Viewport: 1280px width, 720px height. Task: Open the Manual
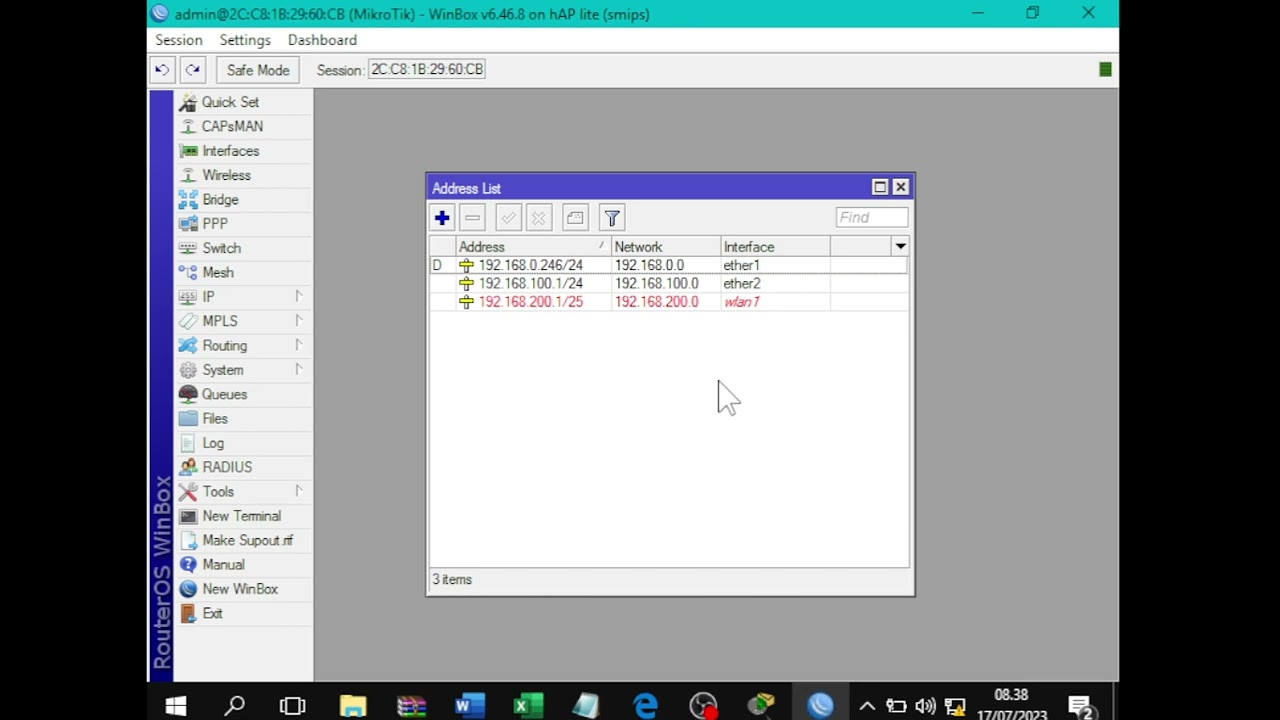(223, 564)
